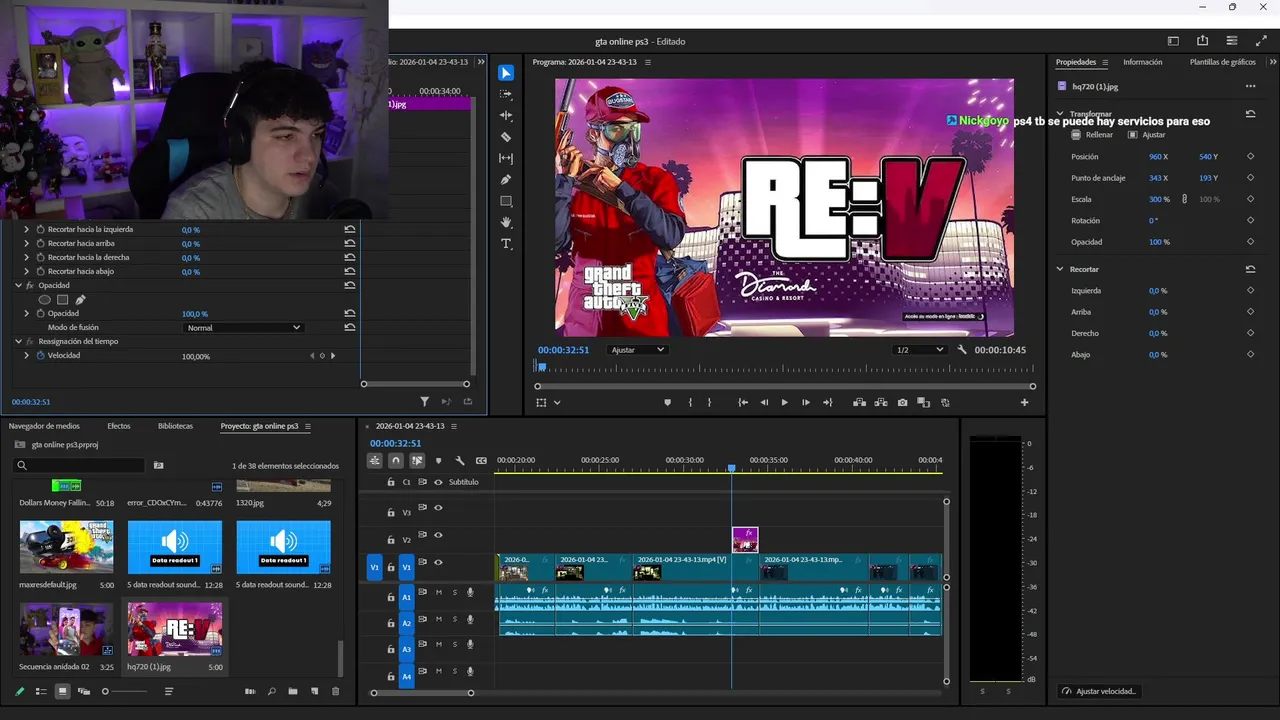
Task: Collapse the Recortar section in Propiedades
Action: click(1060, 269)
